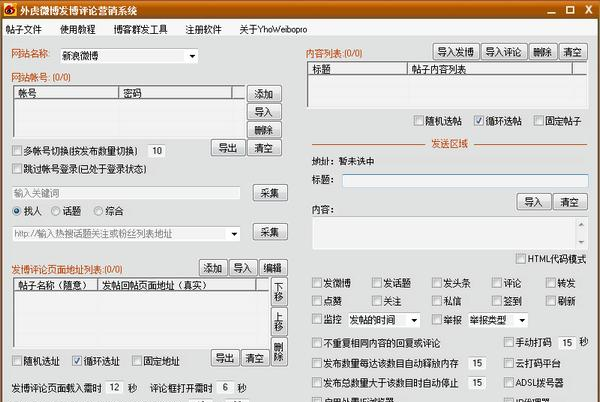Click the 导入发博 button
The width and height of the screenshot is (600, 402).
pos(455,51)
